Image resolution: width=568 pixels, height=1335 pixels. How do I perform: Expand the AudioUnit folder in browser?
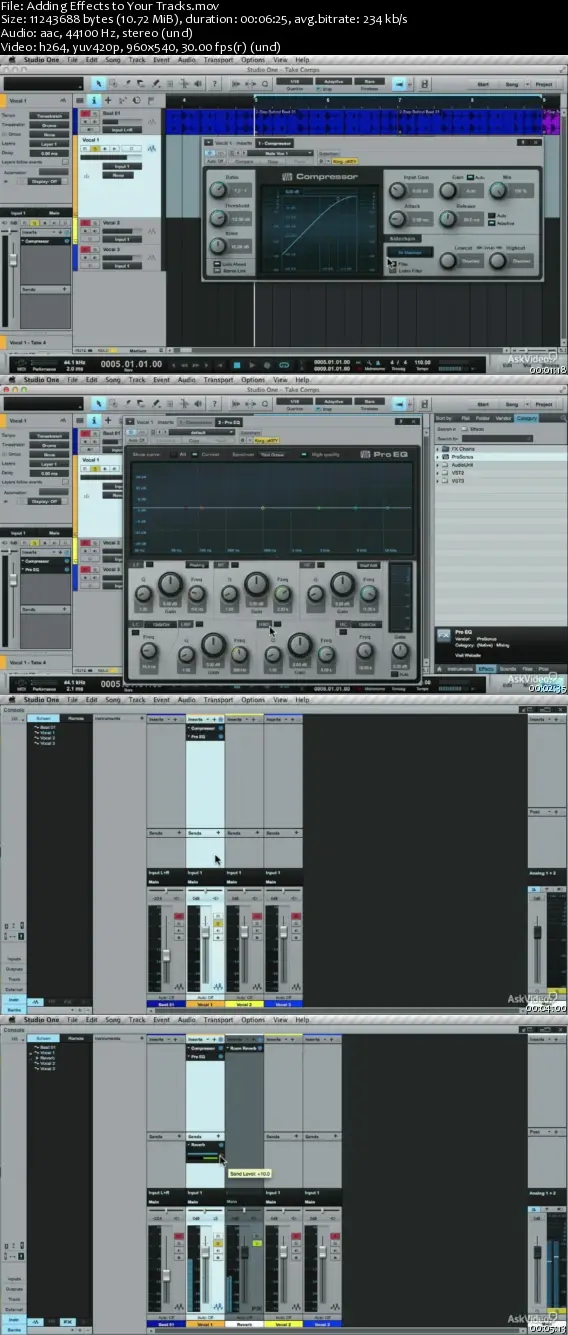(440, 466)
